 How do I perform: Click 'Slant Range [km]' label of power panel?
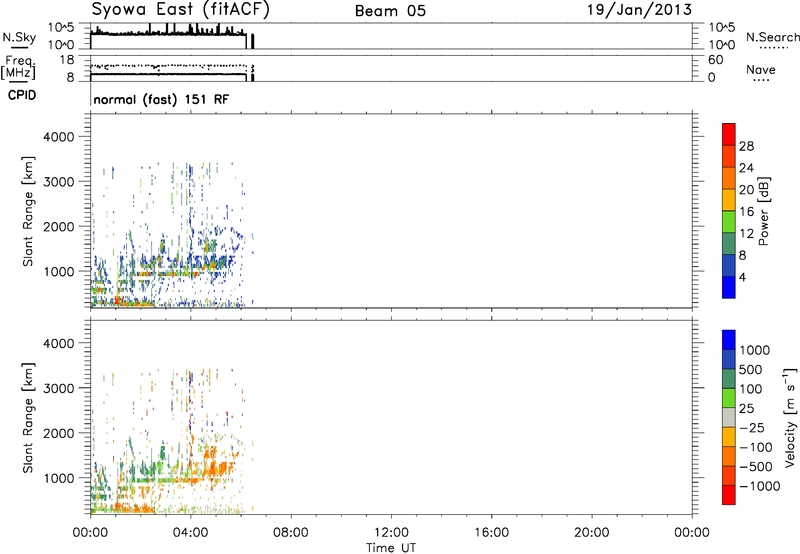tap(28, 211)
